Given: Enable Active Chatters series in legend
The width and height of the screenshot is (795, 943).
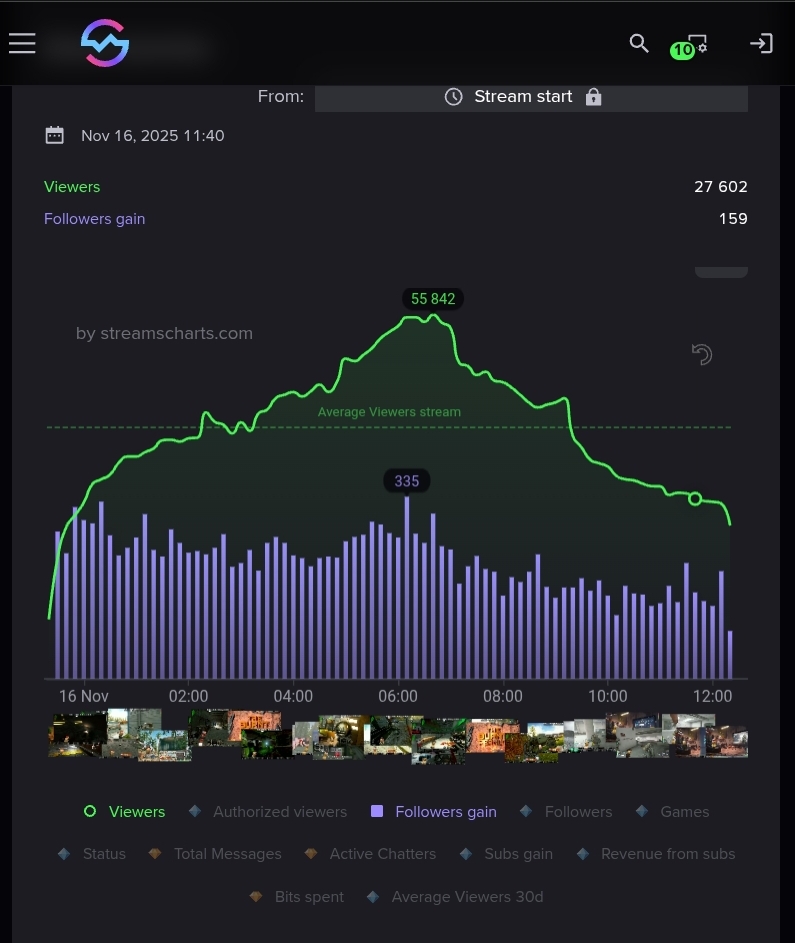Looking at the screenshot, I should [370, 853].
